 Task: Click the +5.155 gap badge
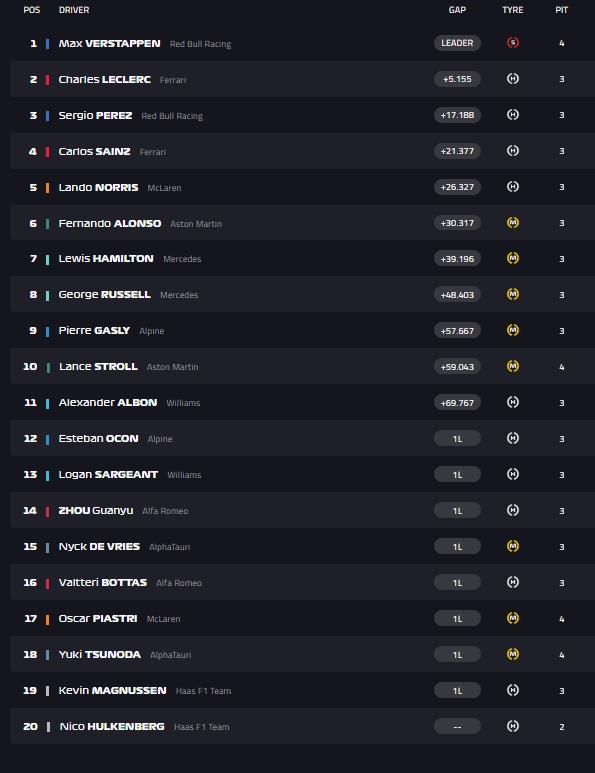457,79
